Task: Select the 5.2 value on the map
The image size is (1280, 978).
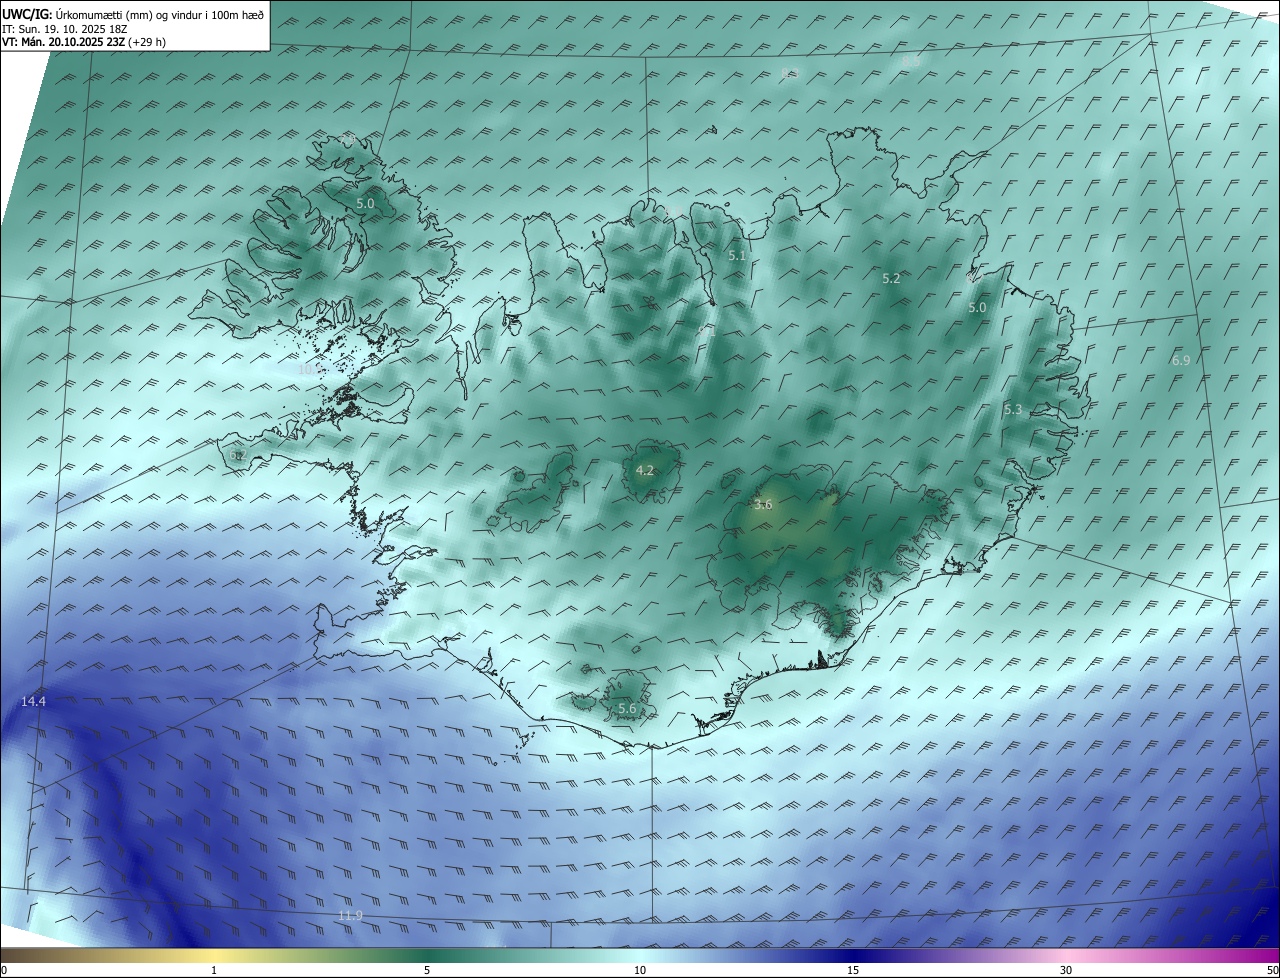Action: click(891, 278)
